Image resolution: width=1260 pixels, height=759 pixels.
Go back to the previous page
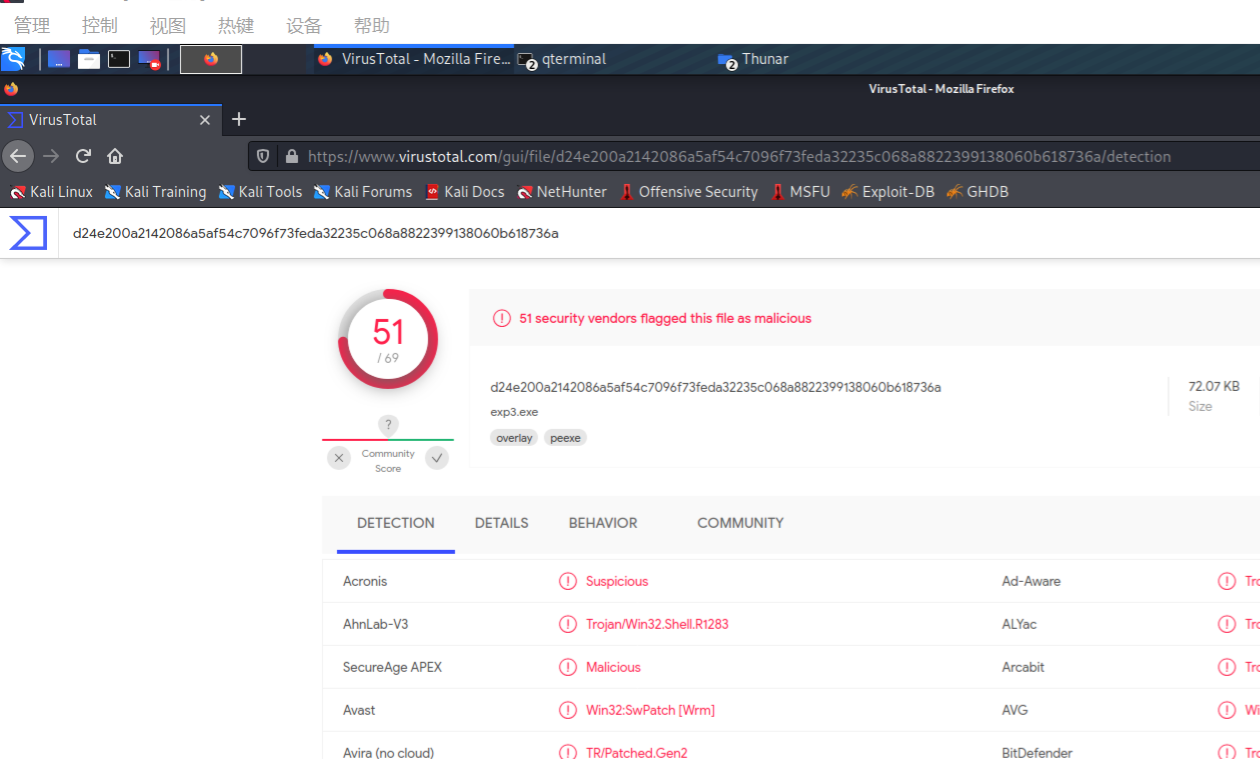click(x=18, y=156)
